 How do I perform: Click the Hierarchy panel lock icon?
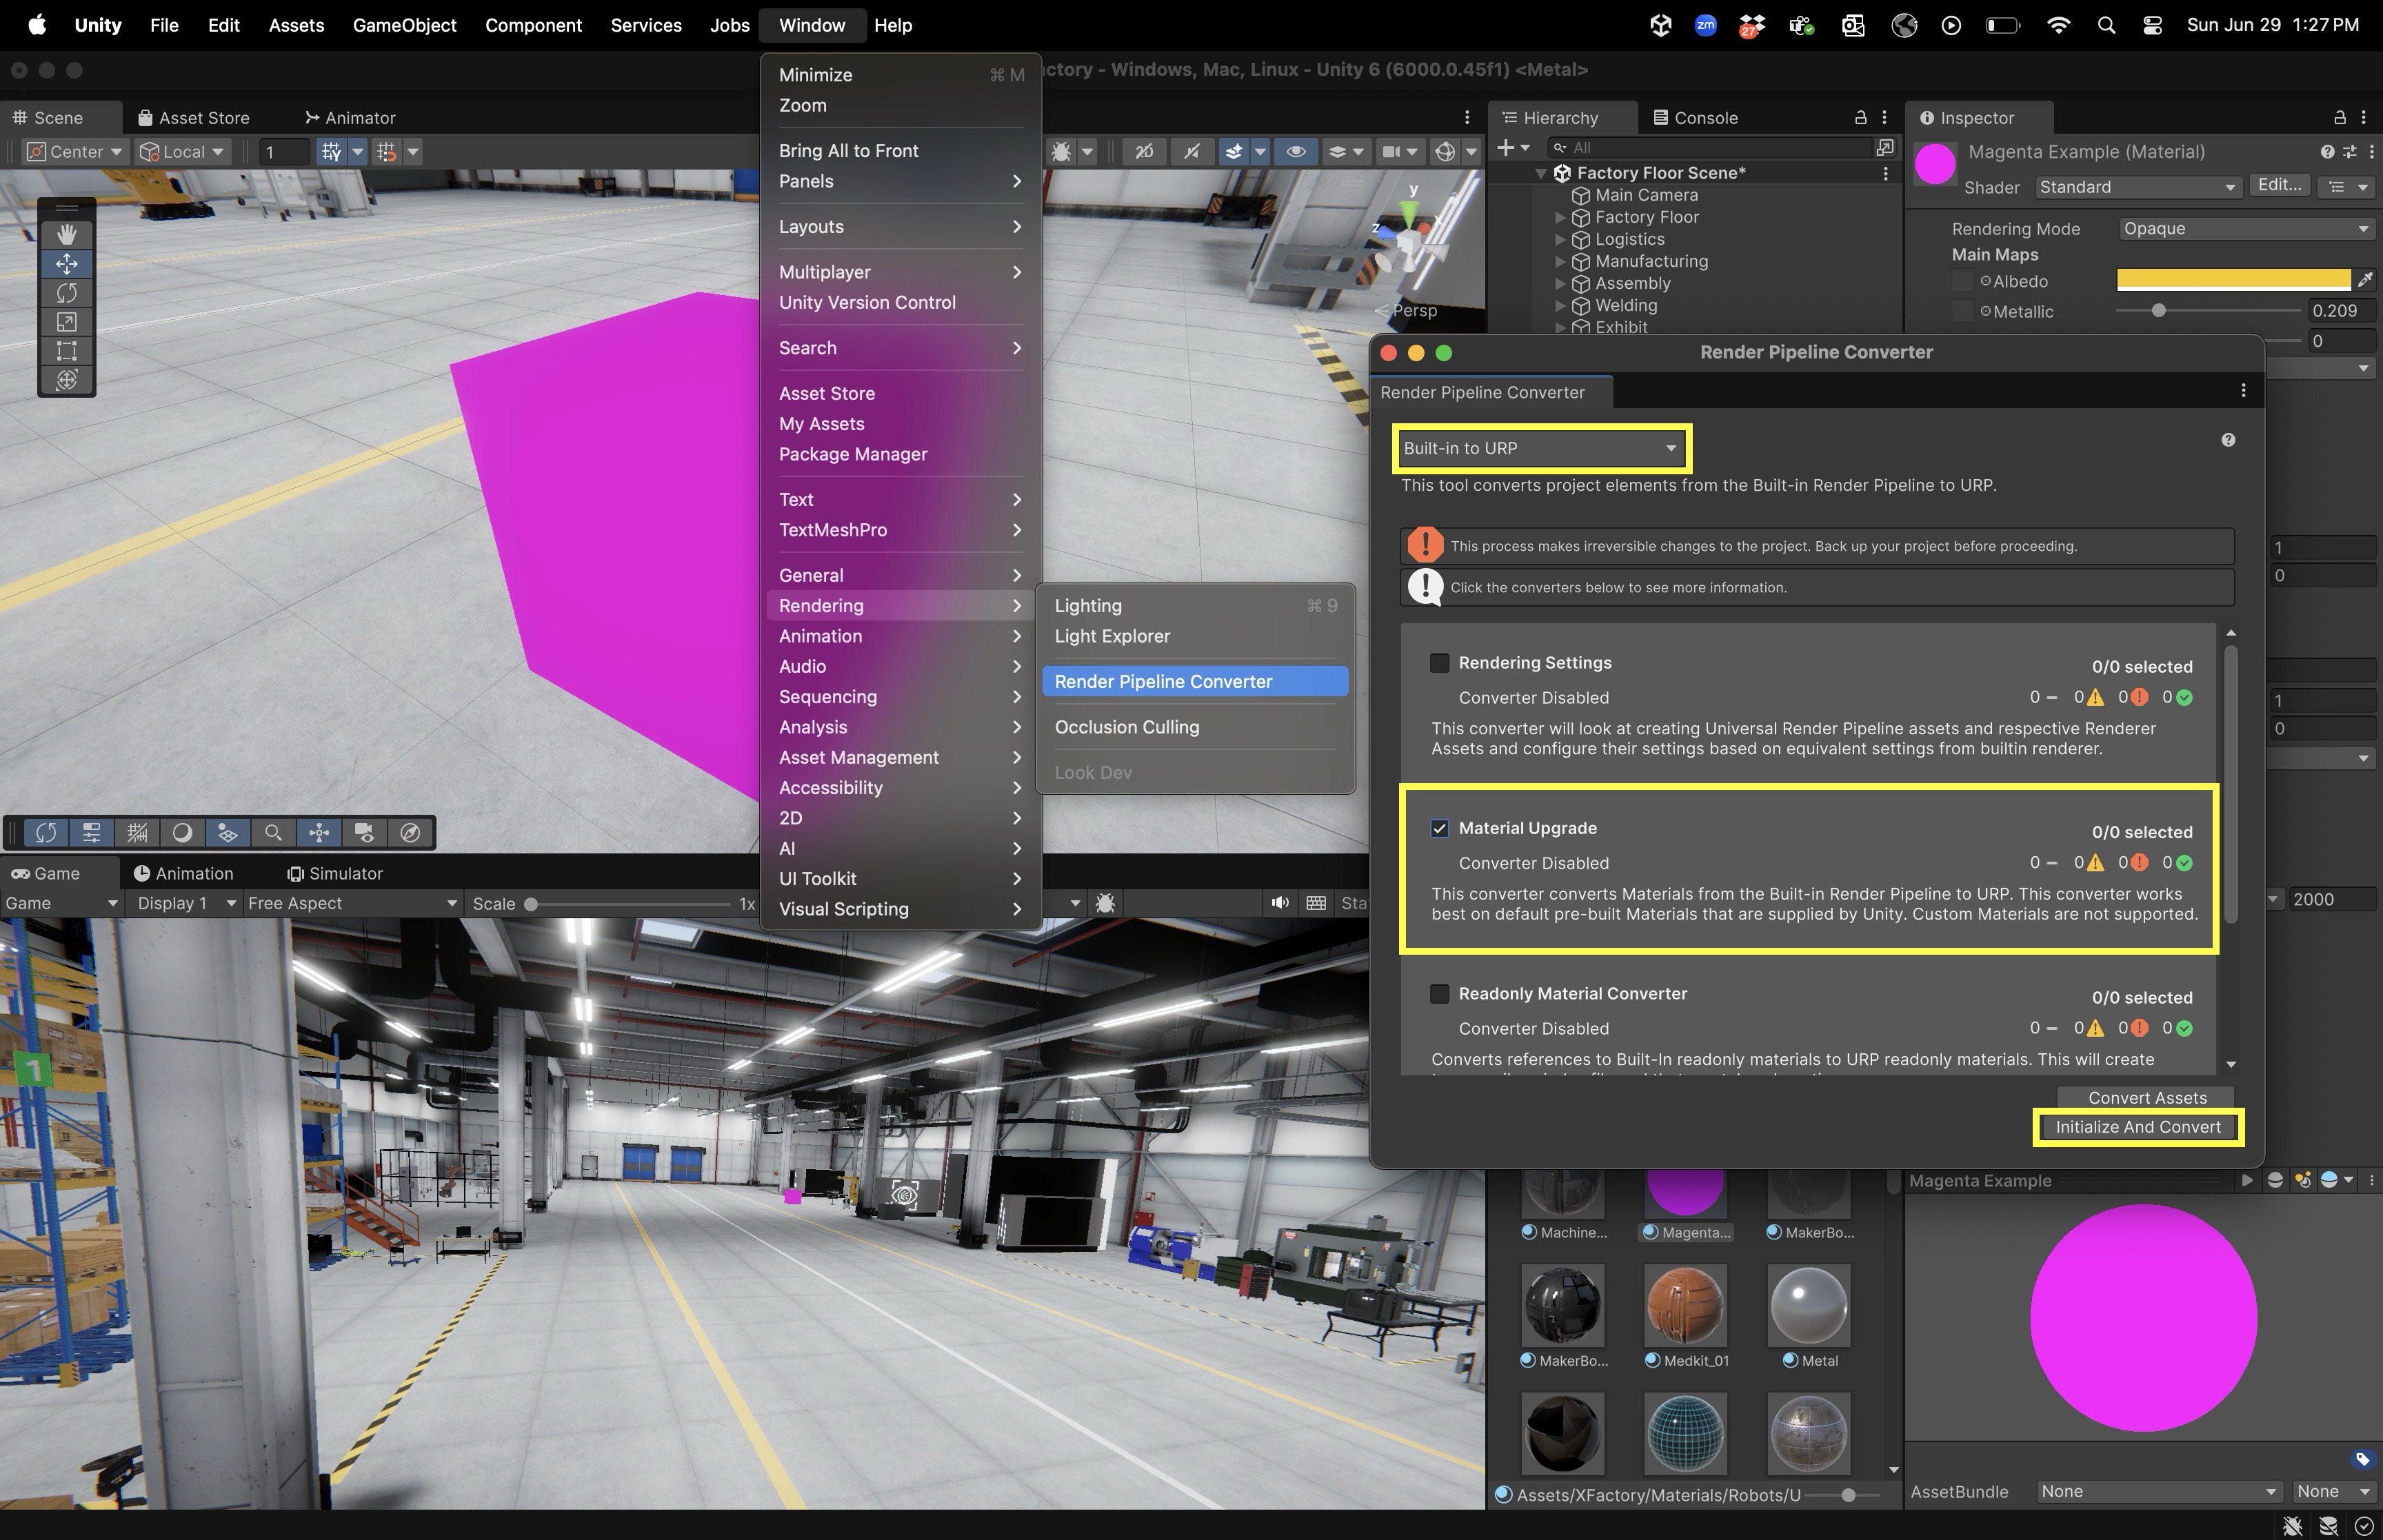point(1860,118)
